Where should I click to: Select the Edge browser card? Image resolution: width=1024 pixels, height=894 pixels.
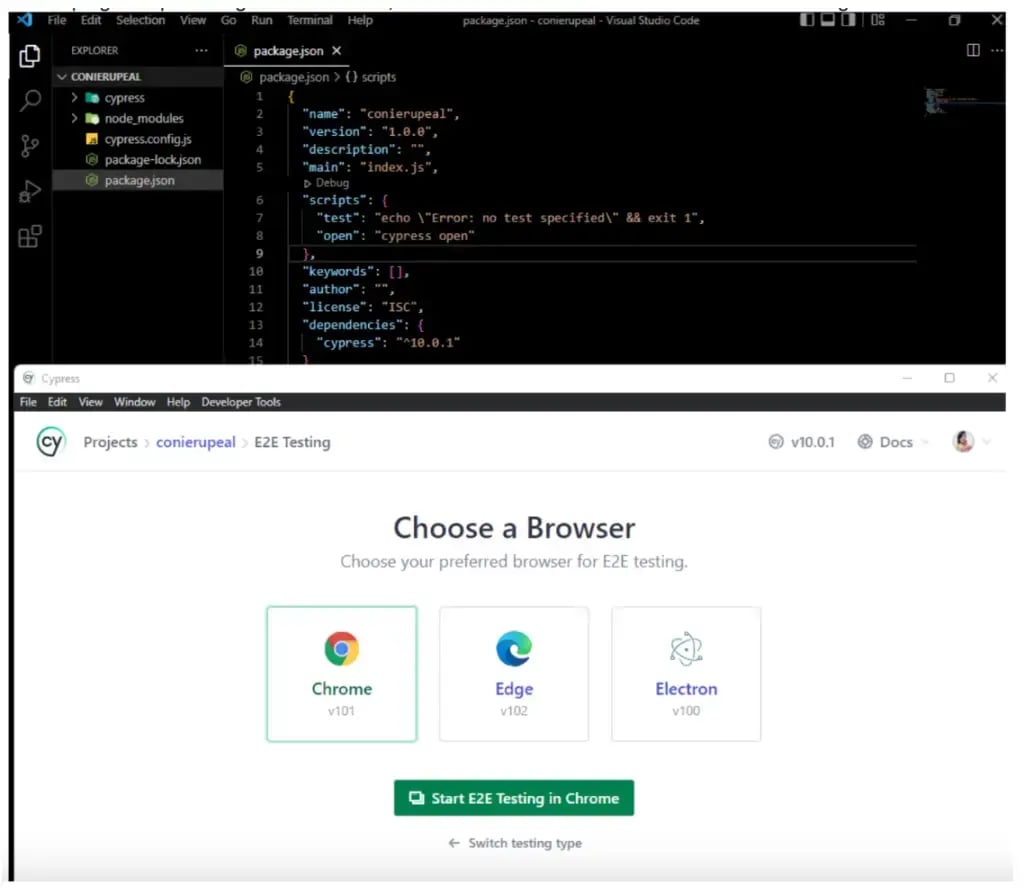pyautogui.click(x=514, y=673)
